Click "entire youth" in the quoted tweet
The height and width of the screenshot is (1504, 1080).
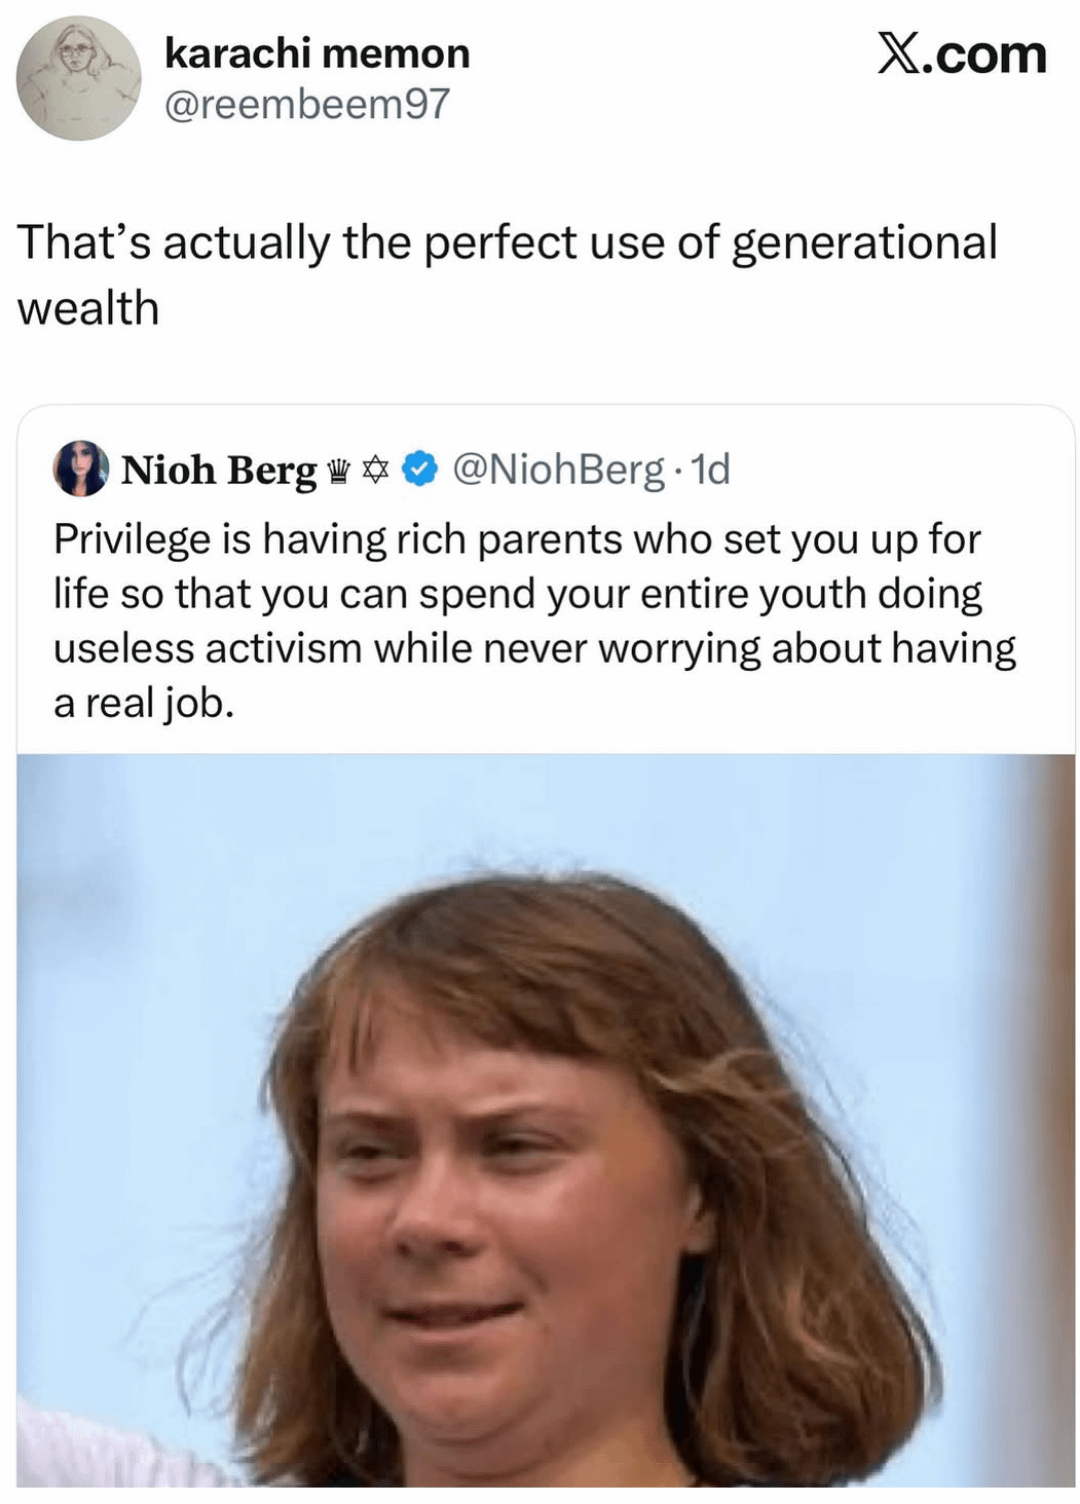[x=752, y=595]
